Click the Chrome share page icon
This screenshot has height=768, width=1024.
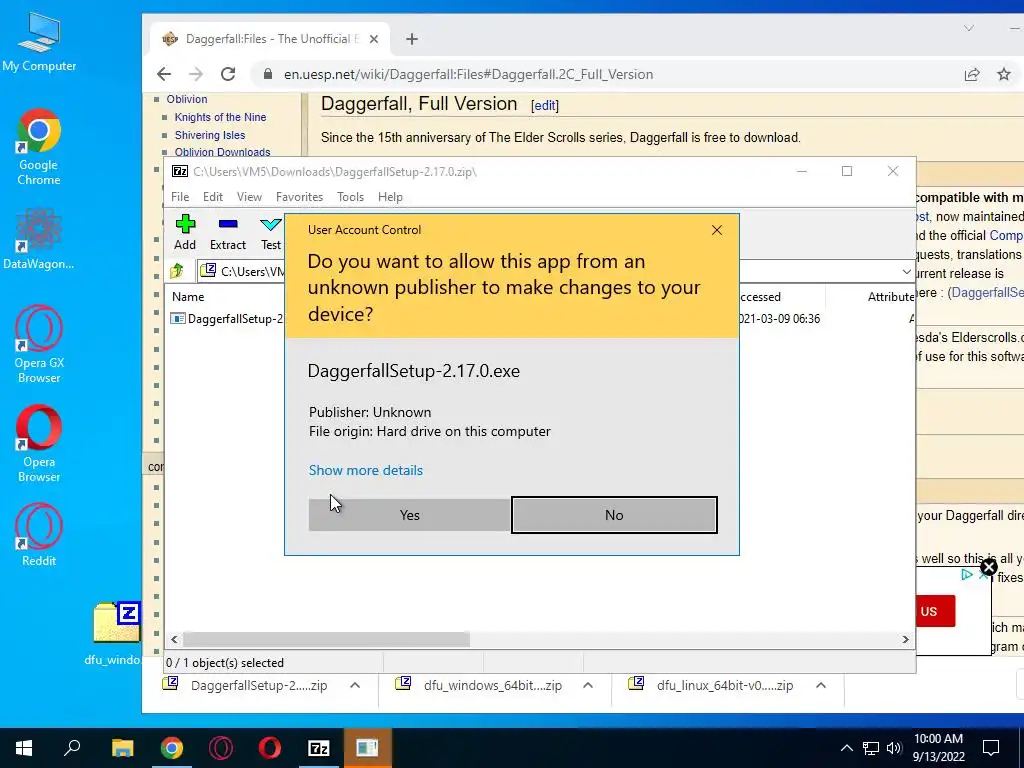coord(972,74)
